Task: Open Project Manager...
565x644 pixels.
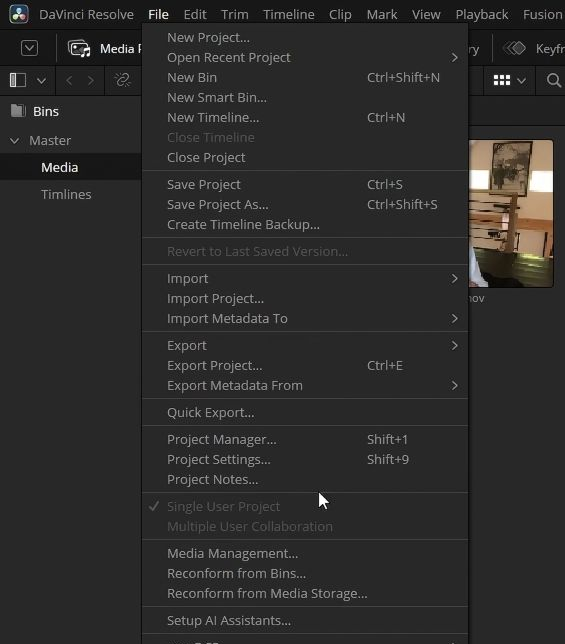Action: point(305,439)
